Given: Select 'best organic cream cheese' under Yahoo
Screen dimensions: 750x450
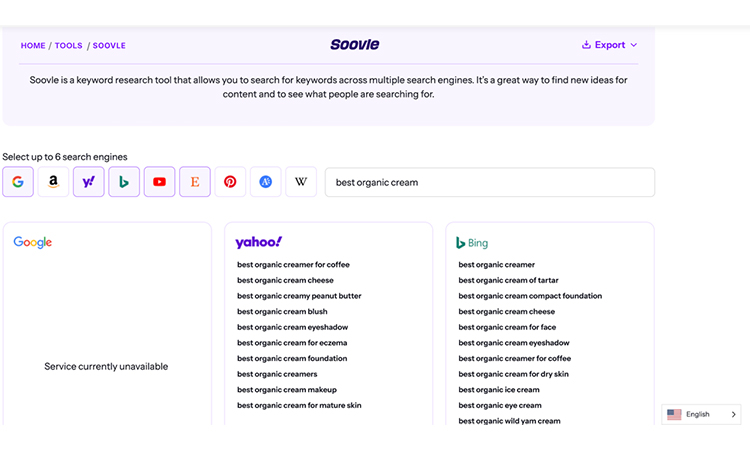Looking at the screenshot, I should click(285, 280).
